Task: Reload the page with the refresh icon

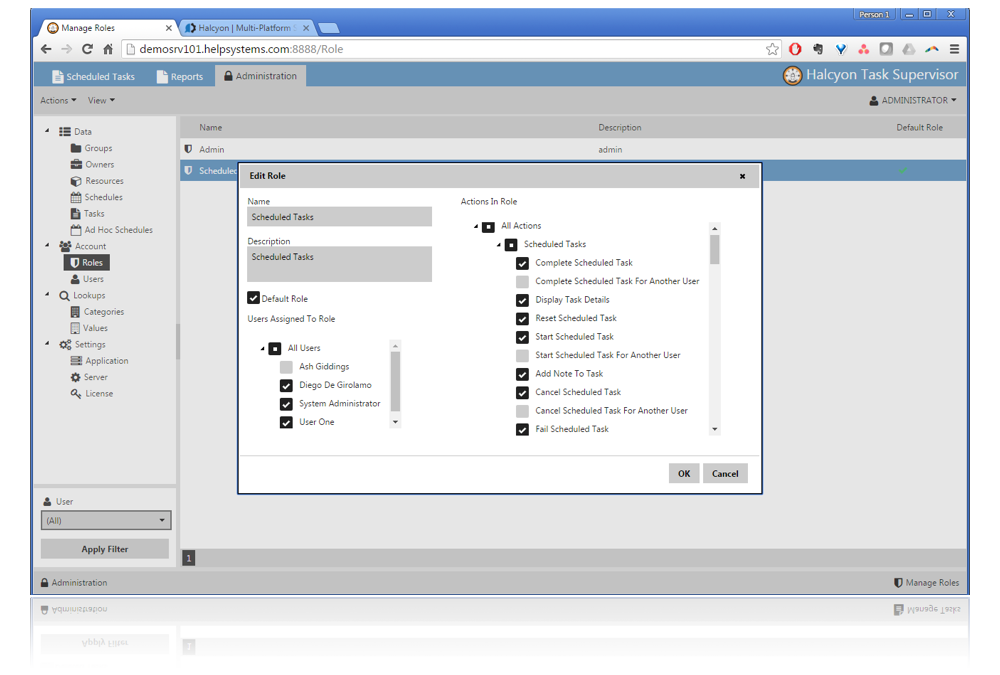Action: (x=87, y=49)
